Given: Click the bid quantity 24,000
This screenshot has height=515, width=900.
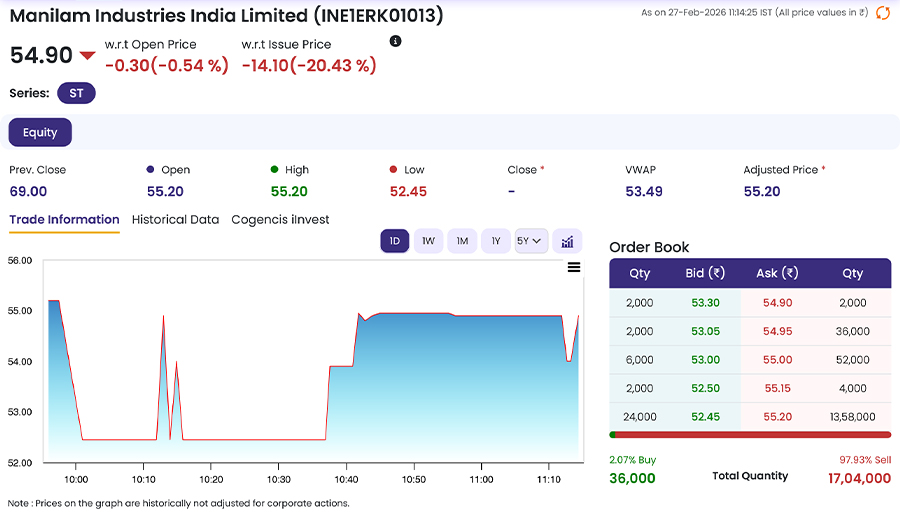Looking at the screenshot, I should click(x=640, y=417).
